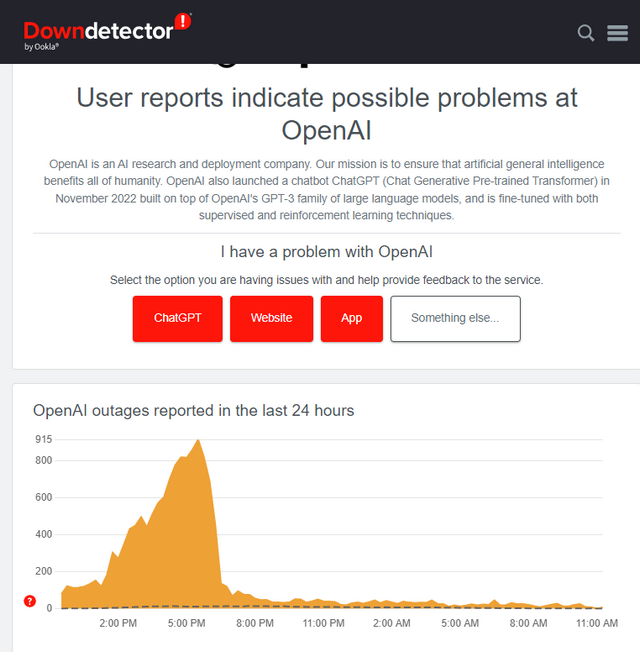Report a problem with App
The width and height of the screenshot is (640, 652).
(x=352, y=319)
